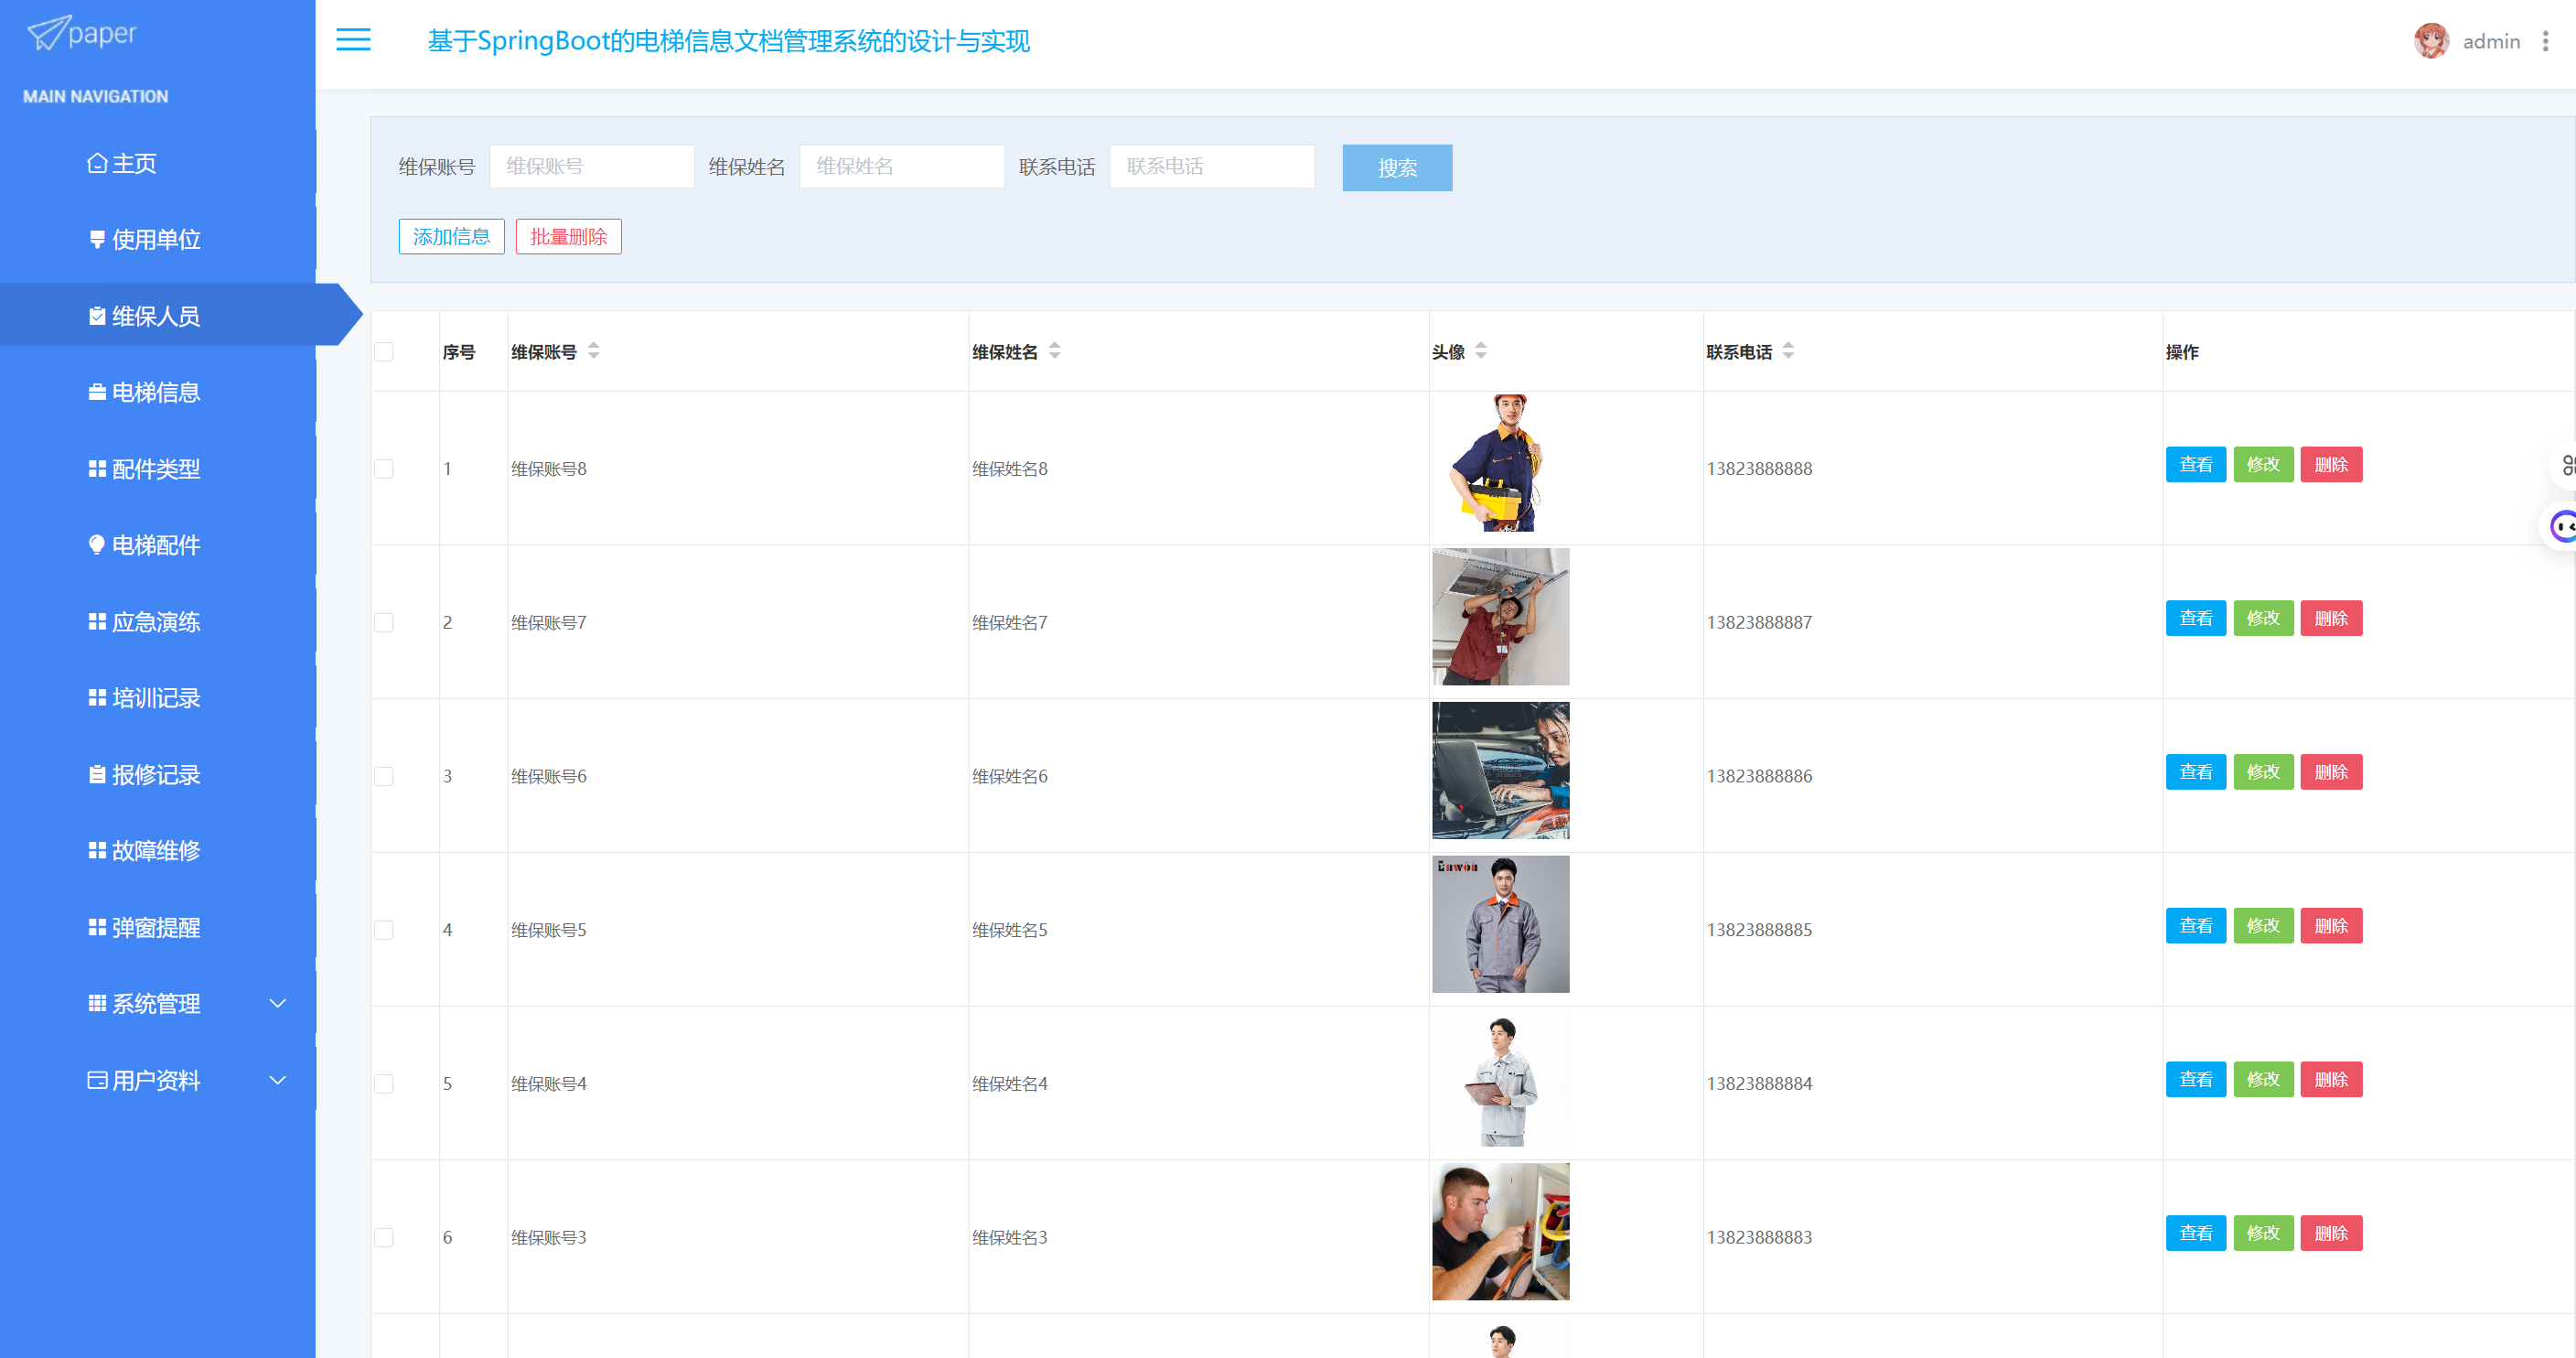Click 批量删除 button
The image size is (2576, 1358).
coord(568,237)
